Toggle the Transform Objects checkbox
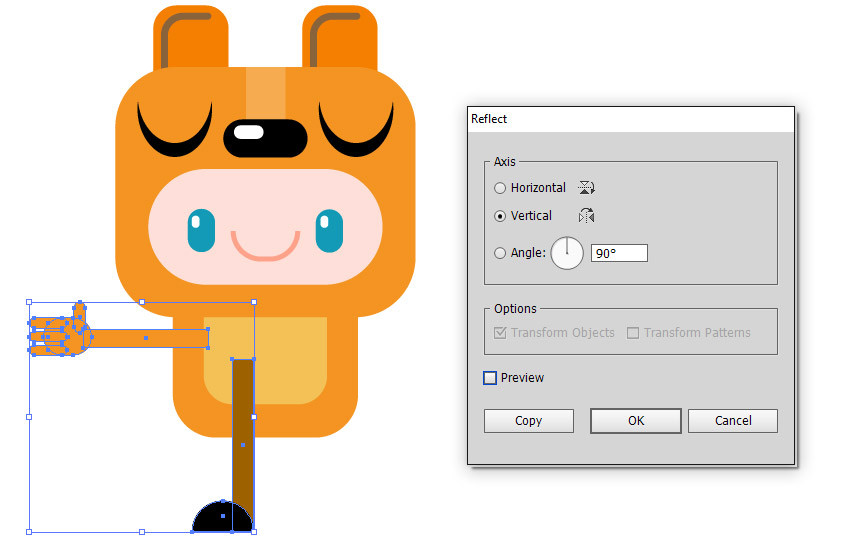 (500, 333)
